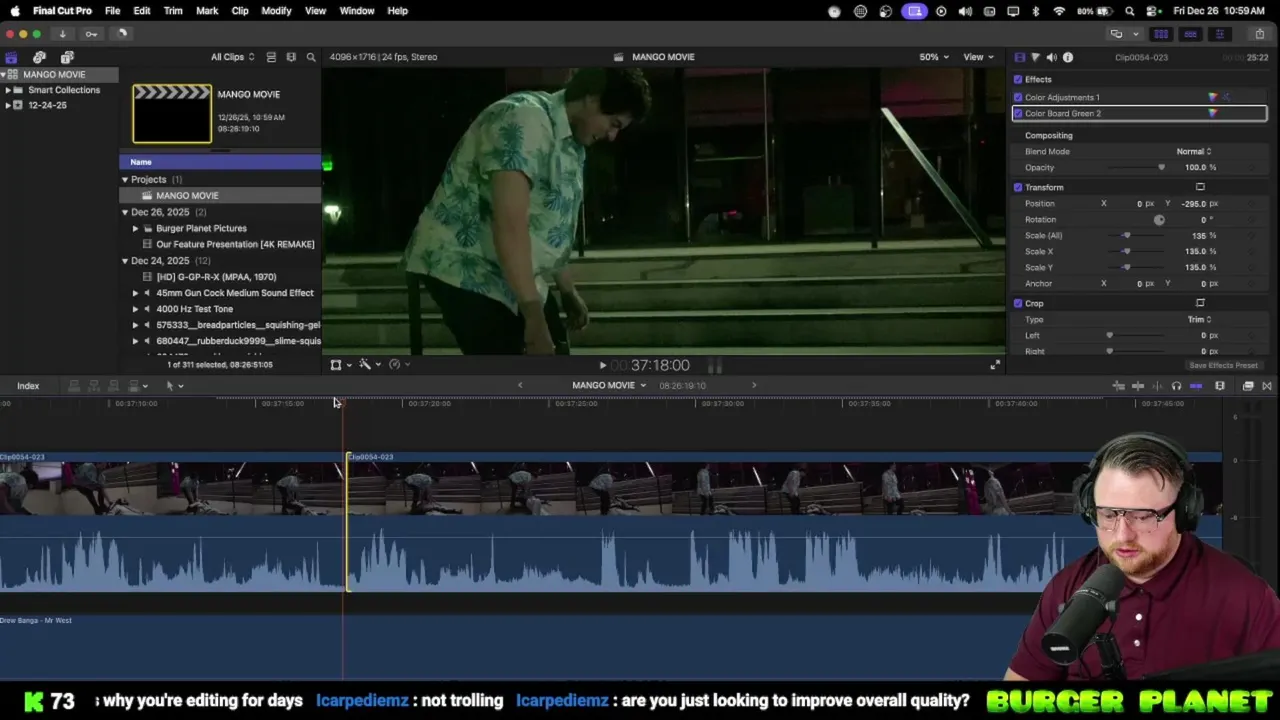Play the viewer from the playhead
1280x720 pixels.
(602, 366)
